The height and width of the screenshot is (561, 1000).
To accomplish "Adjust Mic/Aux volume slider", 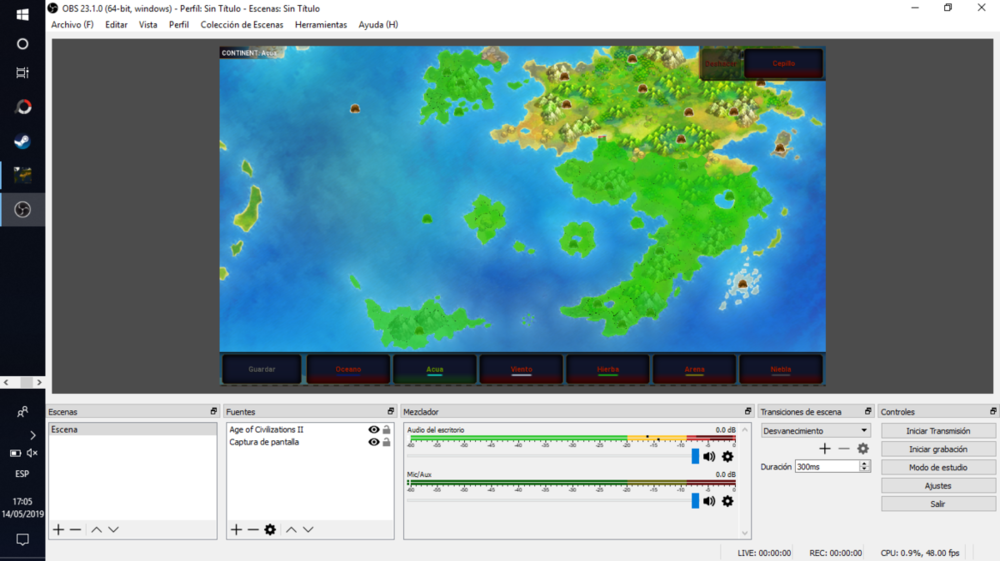I will (x=695, y=501).
